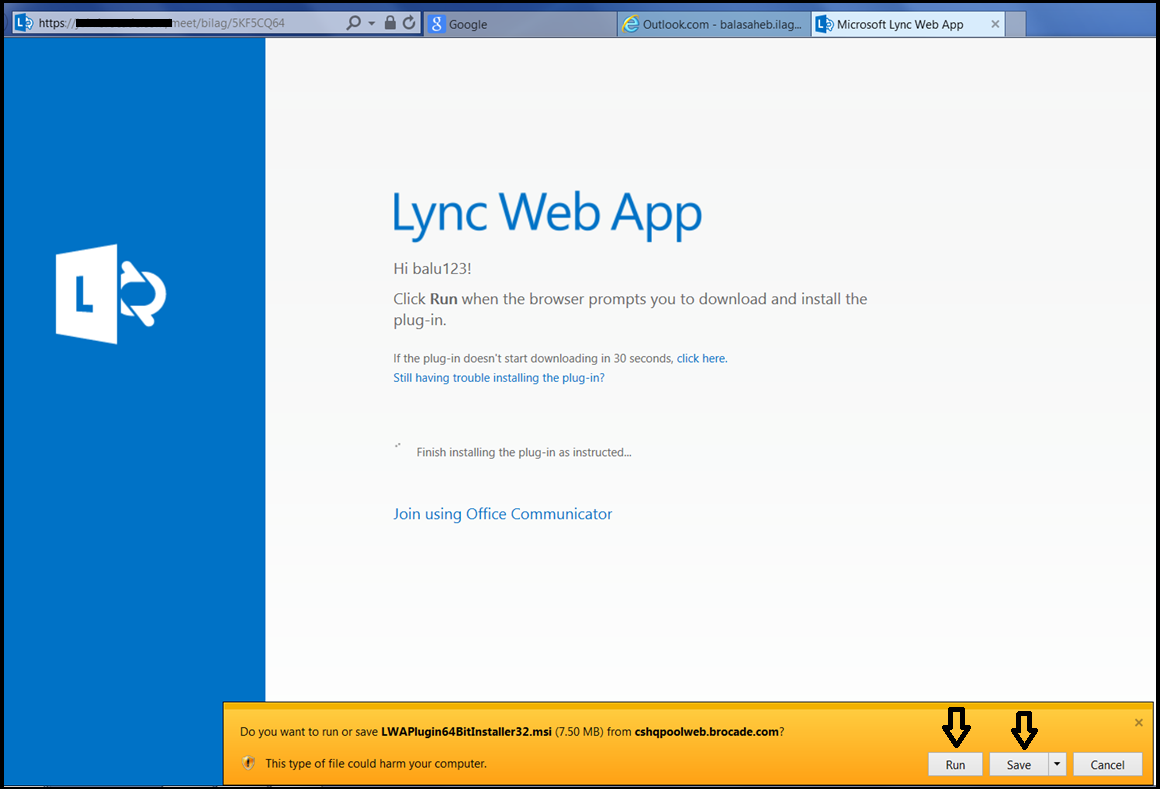Image resolution: width=1160 pixels, height=789 pixels.
Task: Click the security shield warning icon
Action: [x=249, y=763]
